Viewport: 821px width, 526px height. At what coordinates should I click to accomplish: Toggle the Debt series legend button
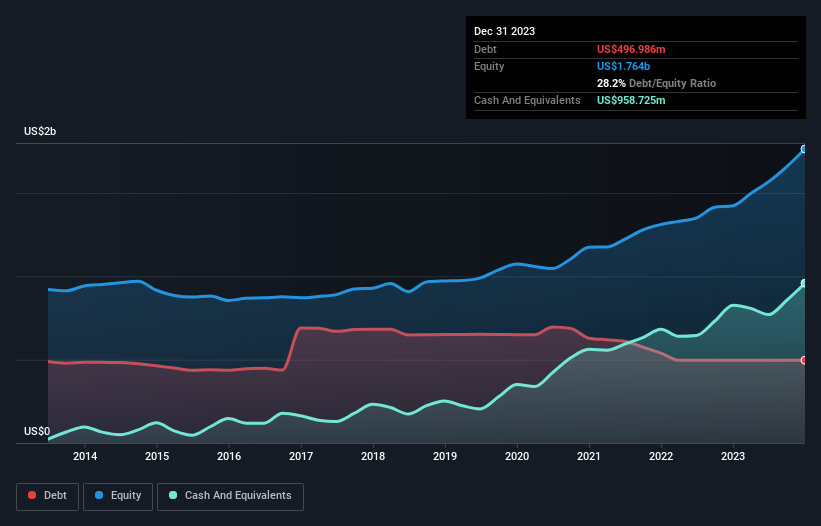tap(48, 496)
